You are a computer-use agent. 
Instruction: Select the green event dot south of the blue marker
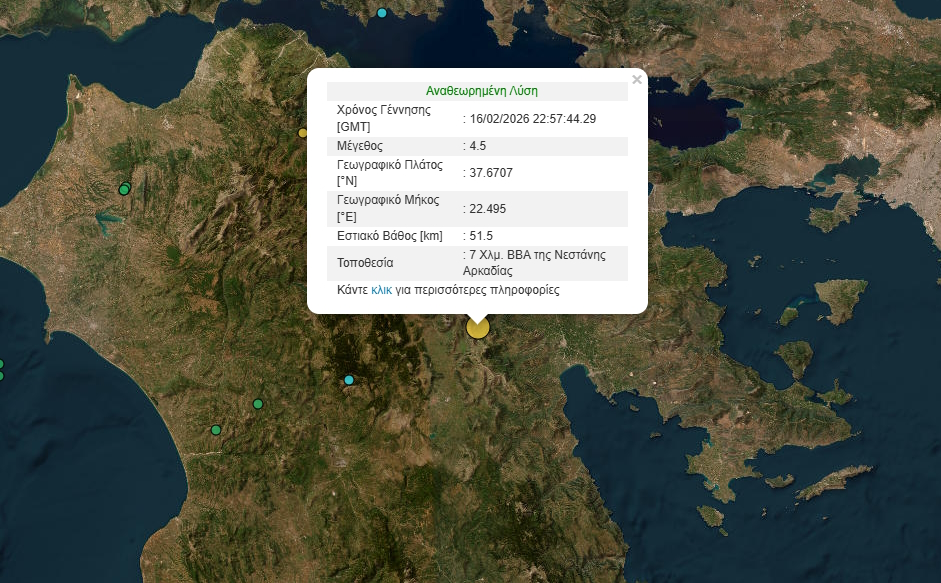tap(257, 404)
